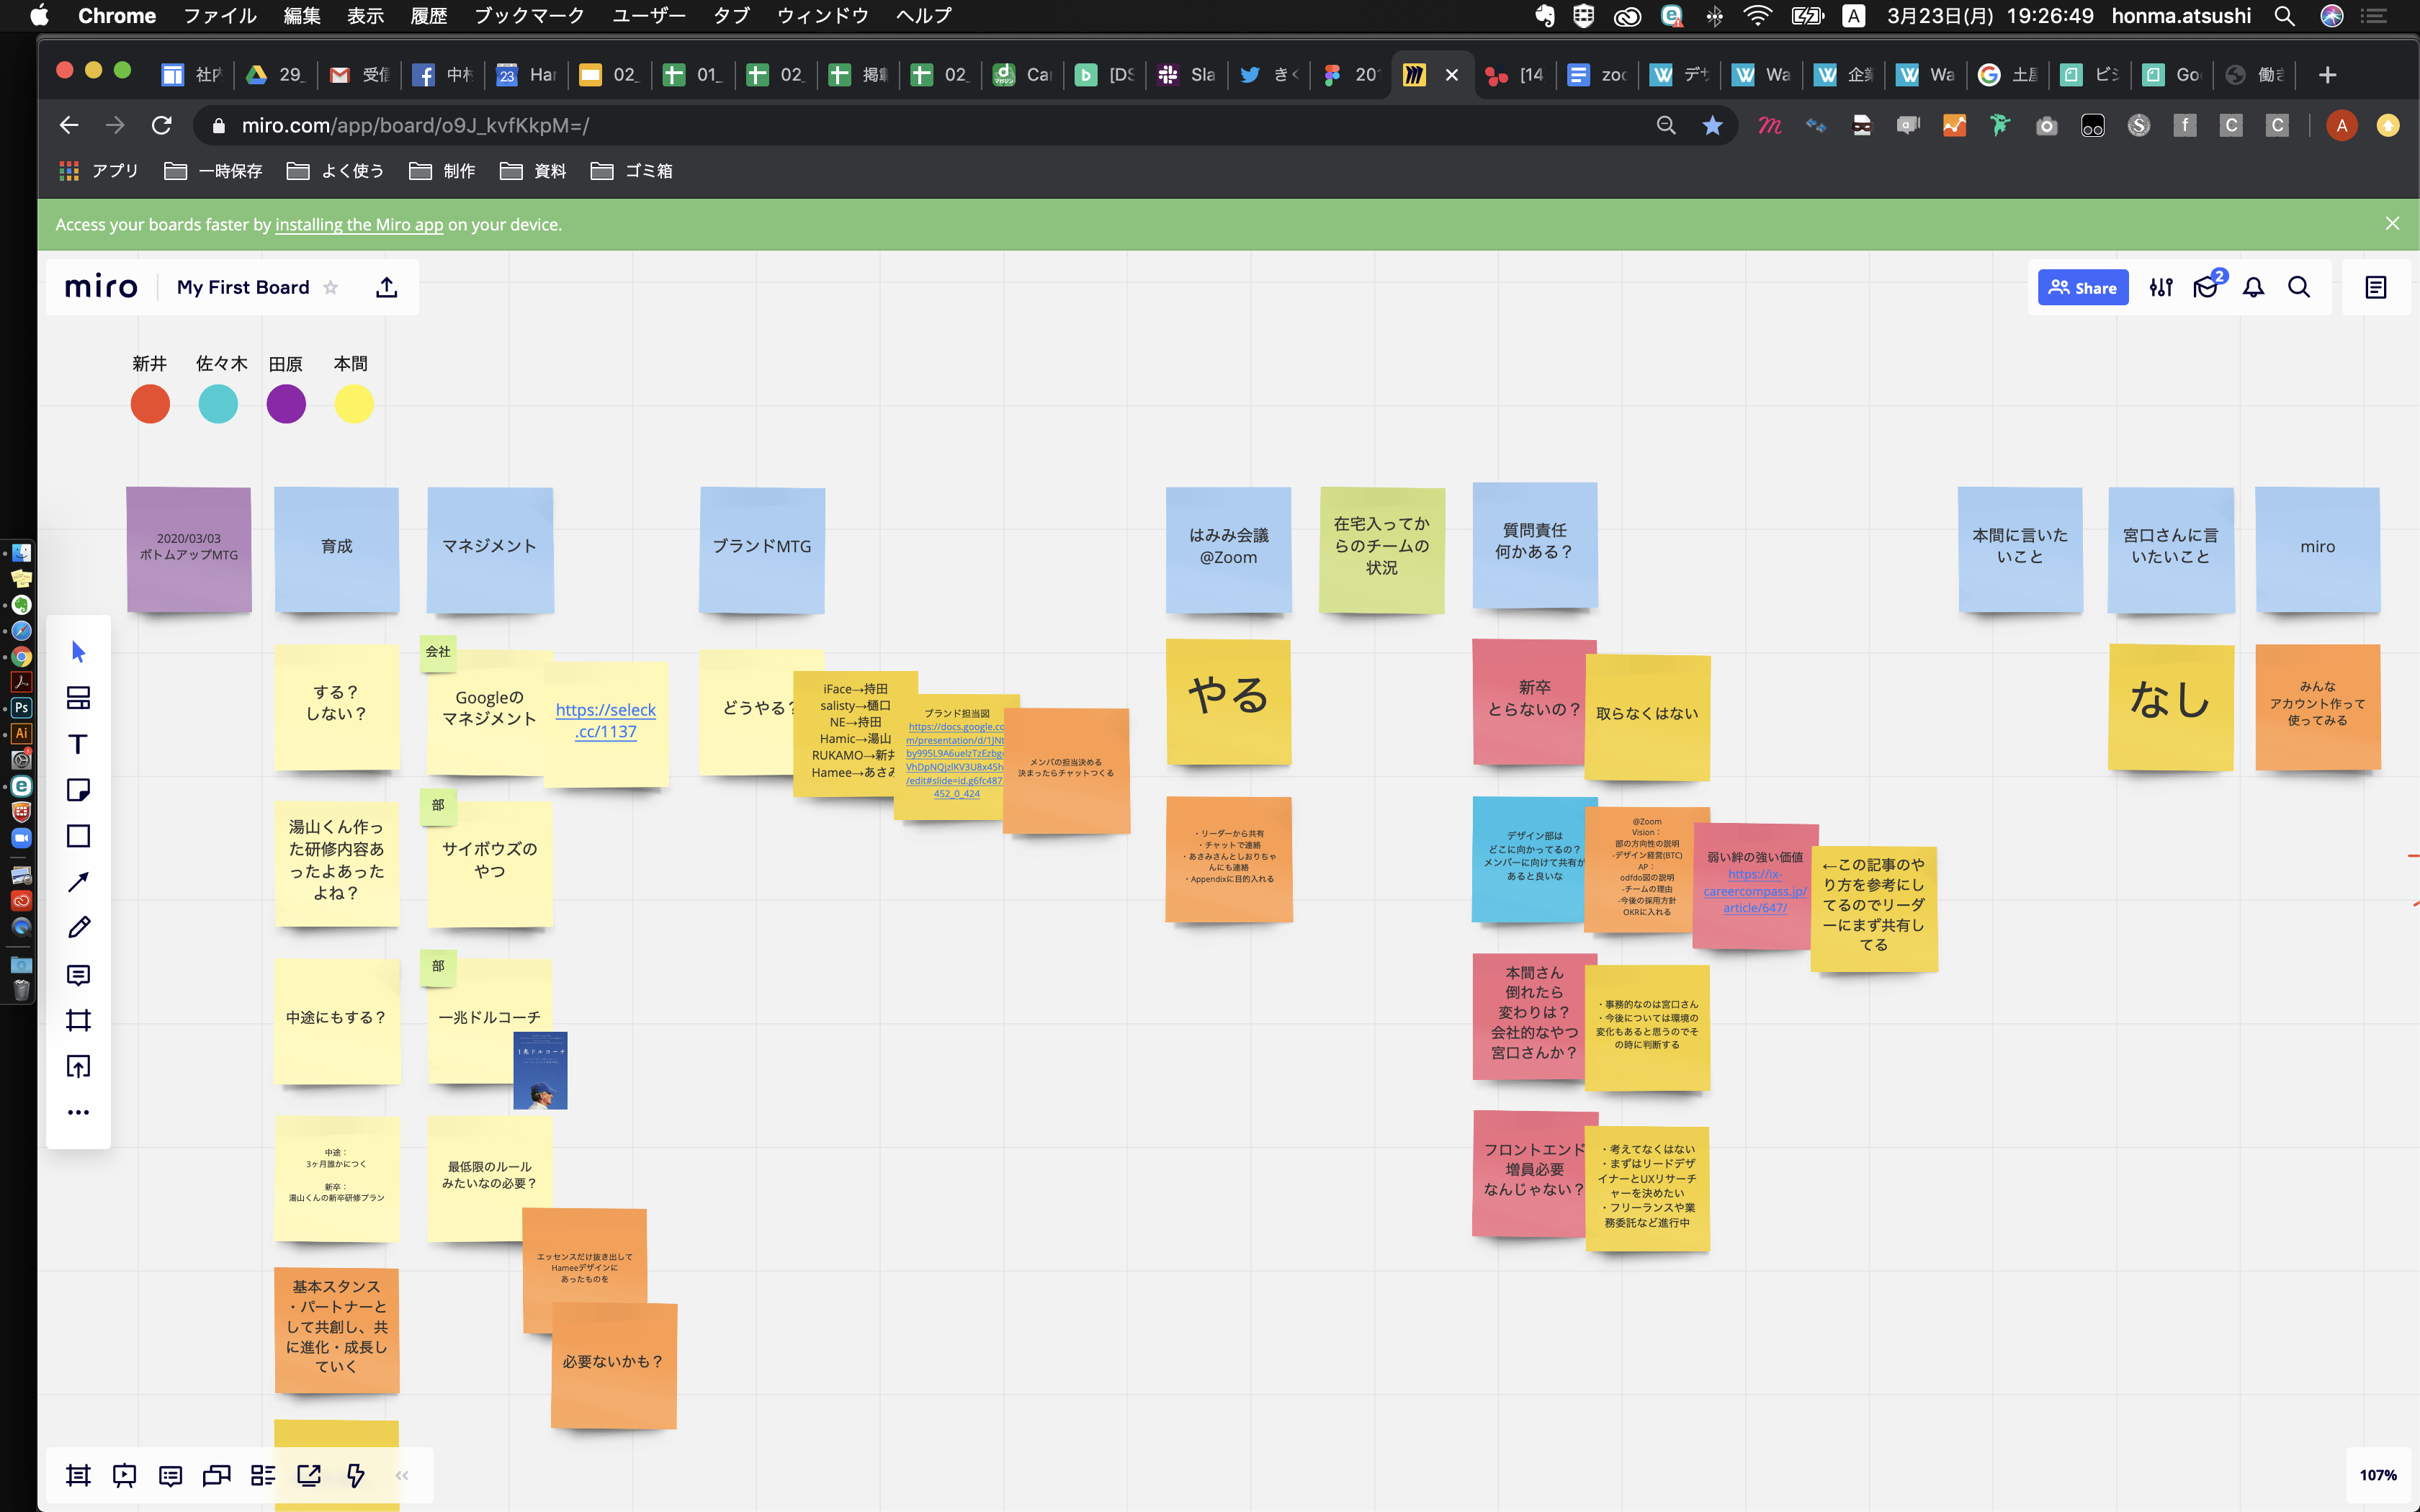Screen dimensions: 2420x1512
Task: Reload the page in Chrome
Action: coord(161,126)
